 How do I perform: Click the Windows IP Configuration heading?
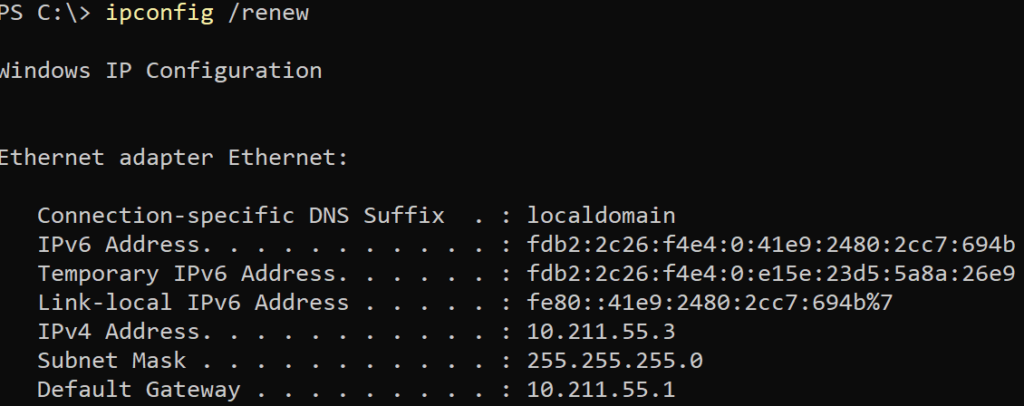tap(160, 71)
